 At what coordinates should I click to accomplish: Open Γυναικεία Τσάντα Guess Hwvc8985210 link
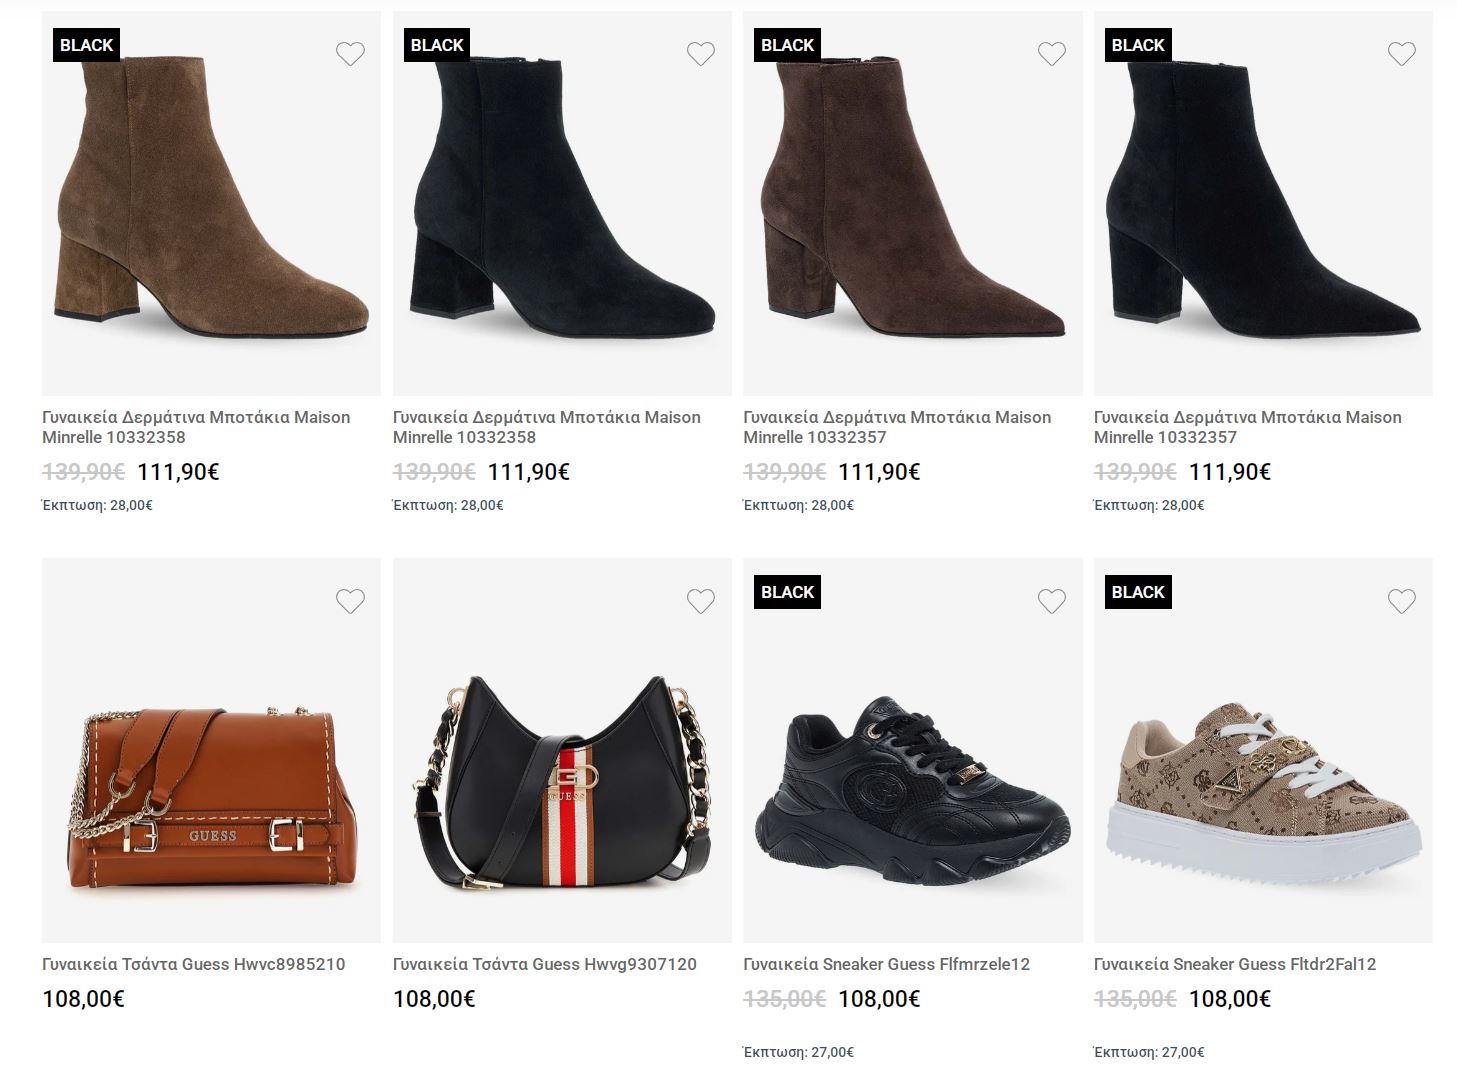[194, 964]
